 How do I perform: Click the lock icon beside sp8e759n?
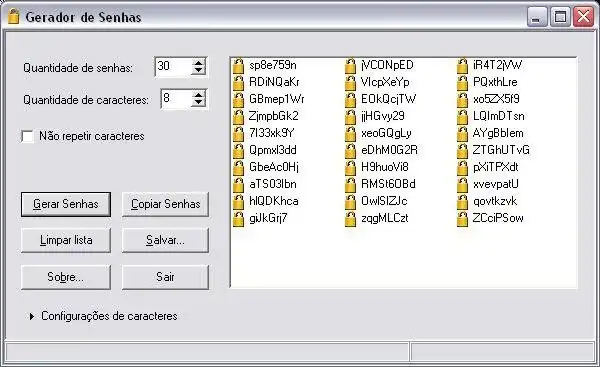238,66
